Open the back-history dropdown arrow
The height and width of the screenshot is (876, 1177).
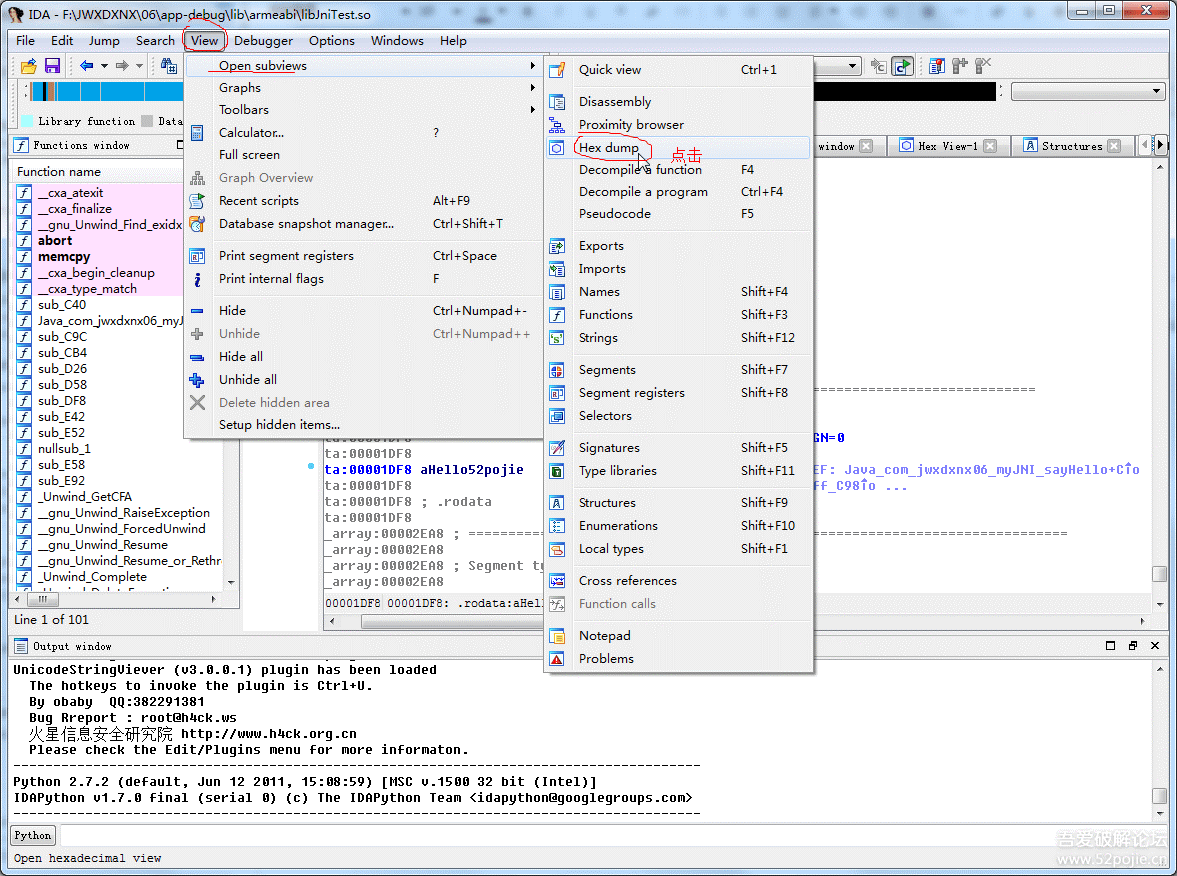point(103,66)
